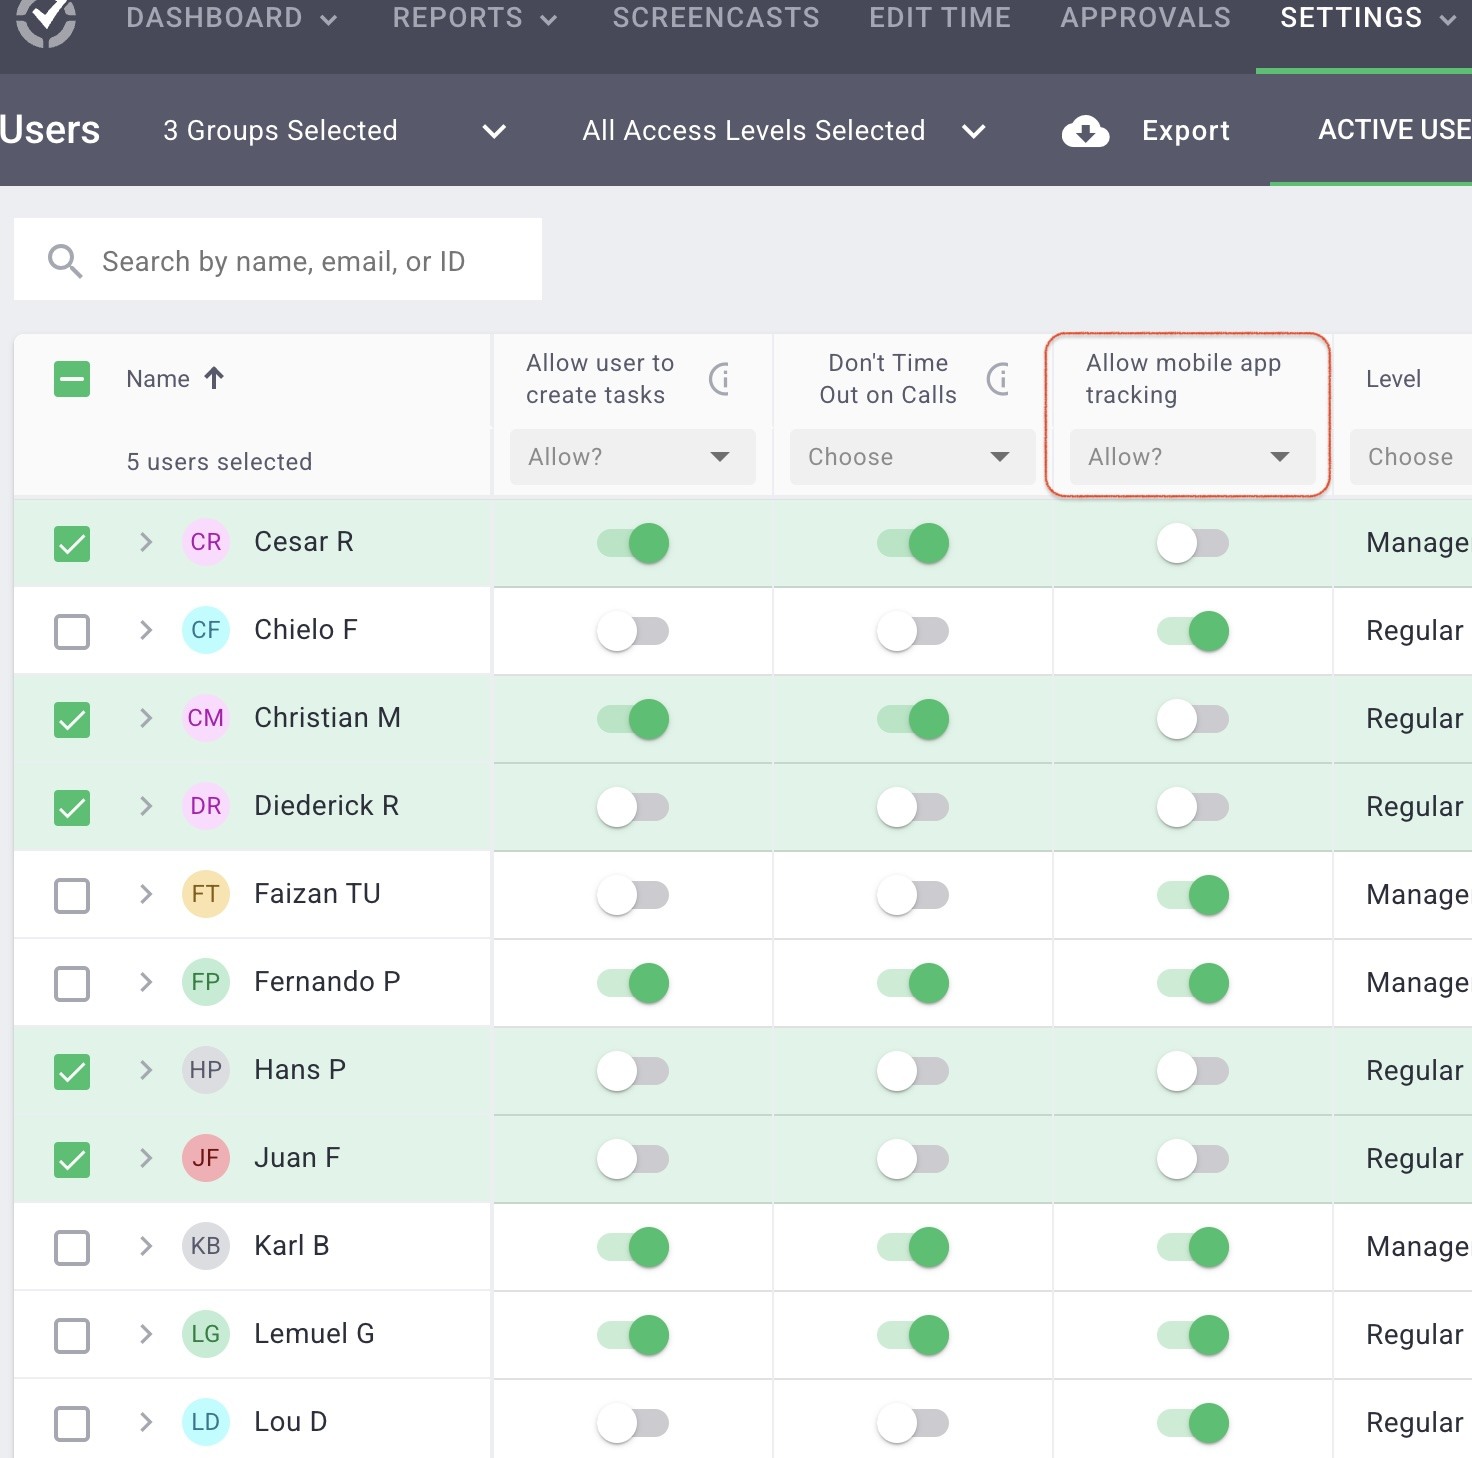Open the Level Choose dropdown
This screenshot has height=1458, width=1472.
tap(1411, 457)
